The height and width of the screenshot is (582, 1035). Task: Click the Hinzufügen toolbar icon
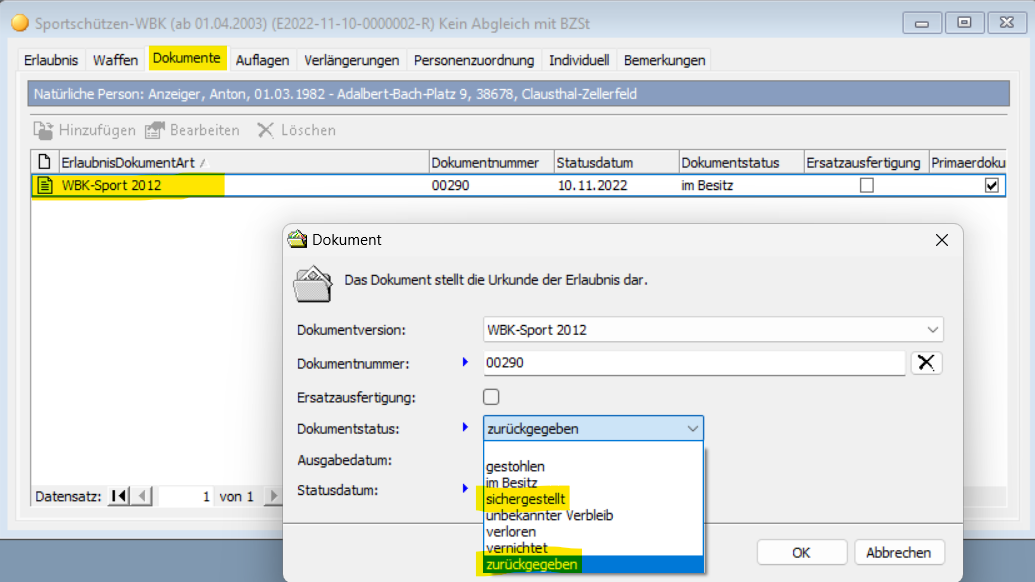(43, 130)
